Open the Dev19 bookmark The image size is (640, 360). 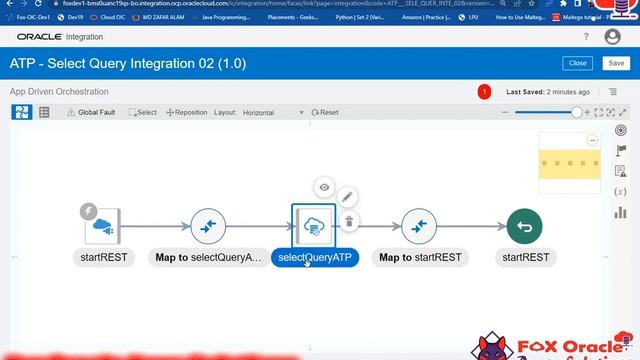pos(70,18)
